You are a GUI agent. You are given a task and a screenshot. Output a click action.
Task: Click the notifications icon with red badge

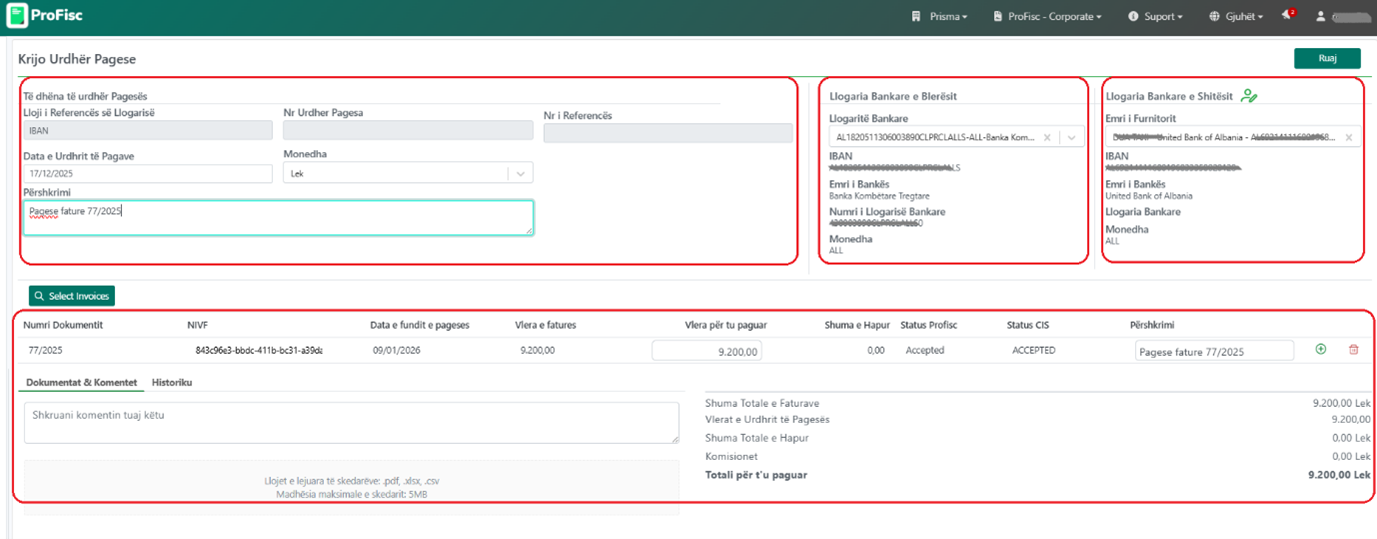tap(1287, 16)
